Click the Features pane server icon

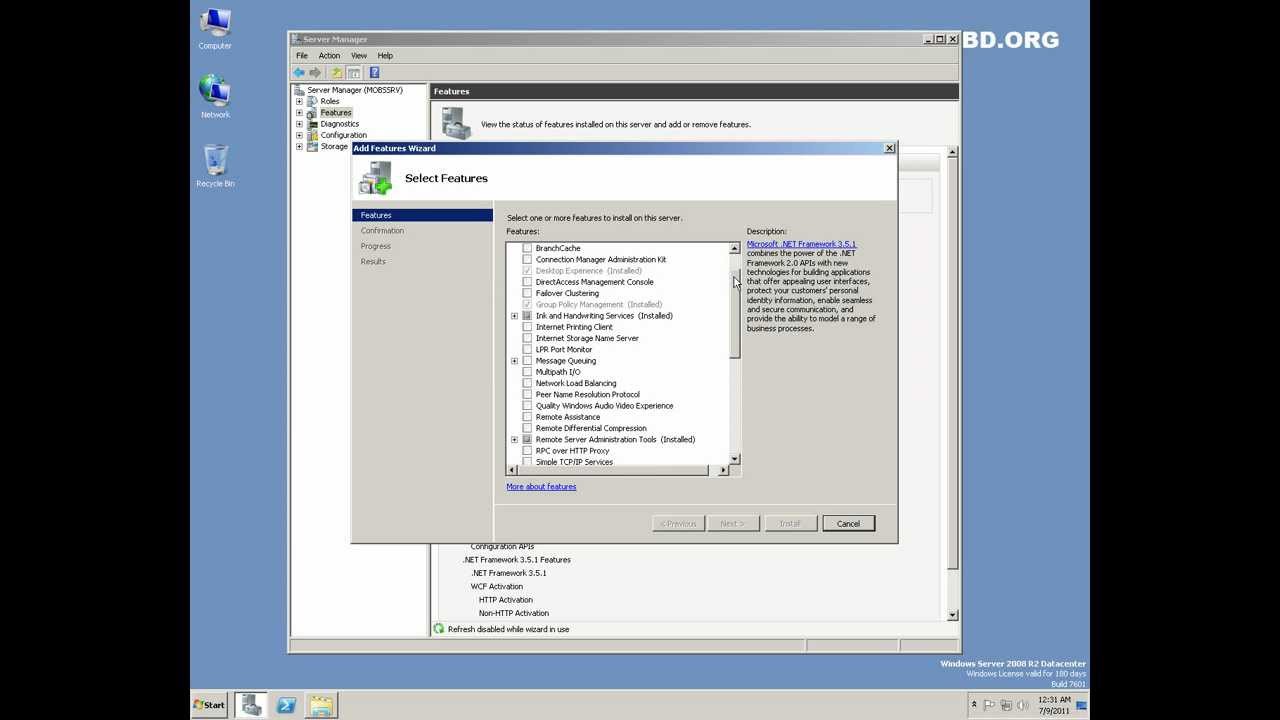[x=456, y=123]
